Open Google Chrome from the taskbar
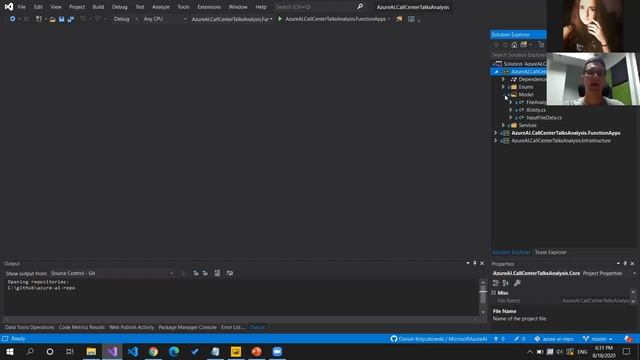The width and height of the screenshot is (640, 360). pyautogui.click(x=153, y=351)
